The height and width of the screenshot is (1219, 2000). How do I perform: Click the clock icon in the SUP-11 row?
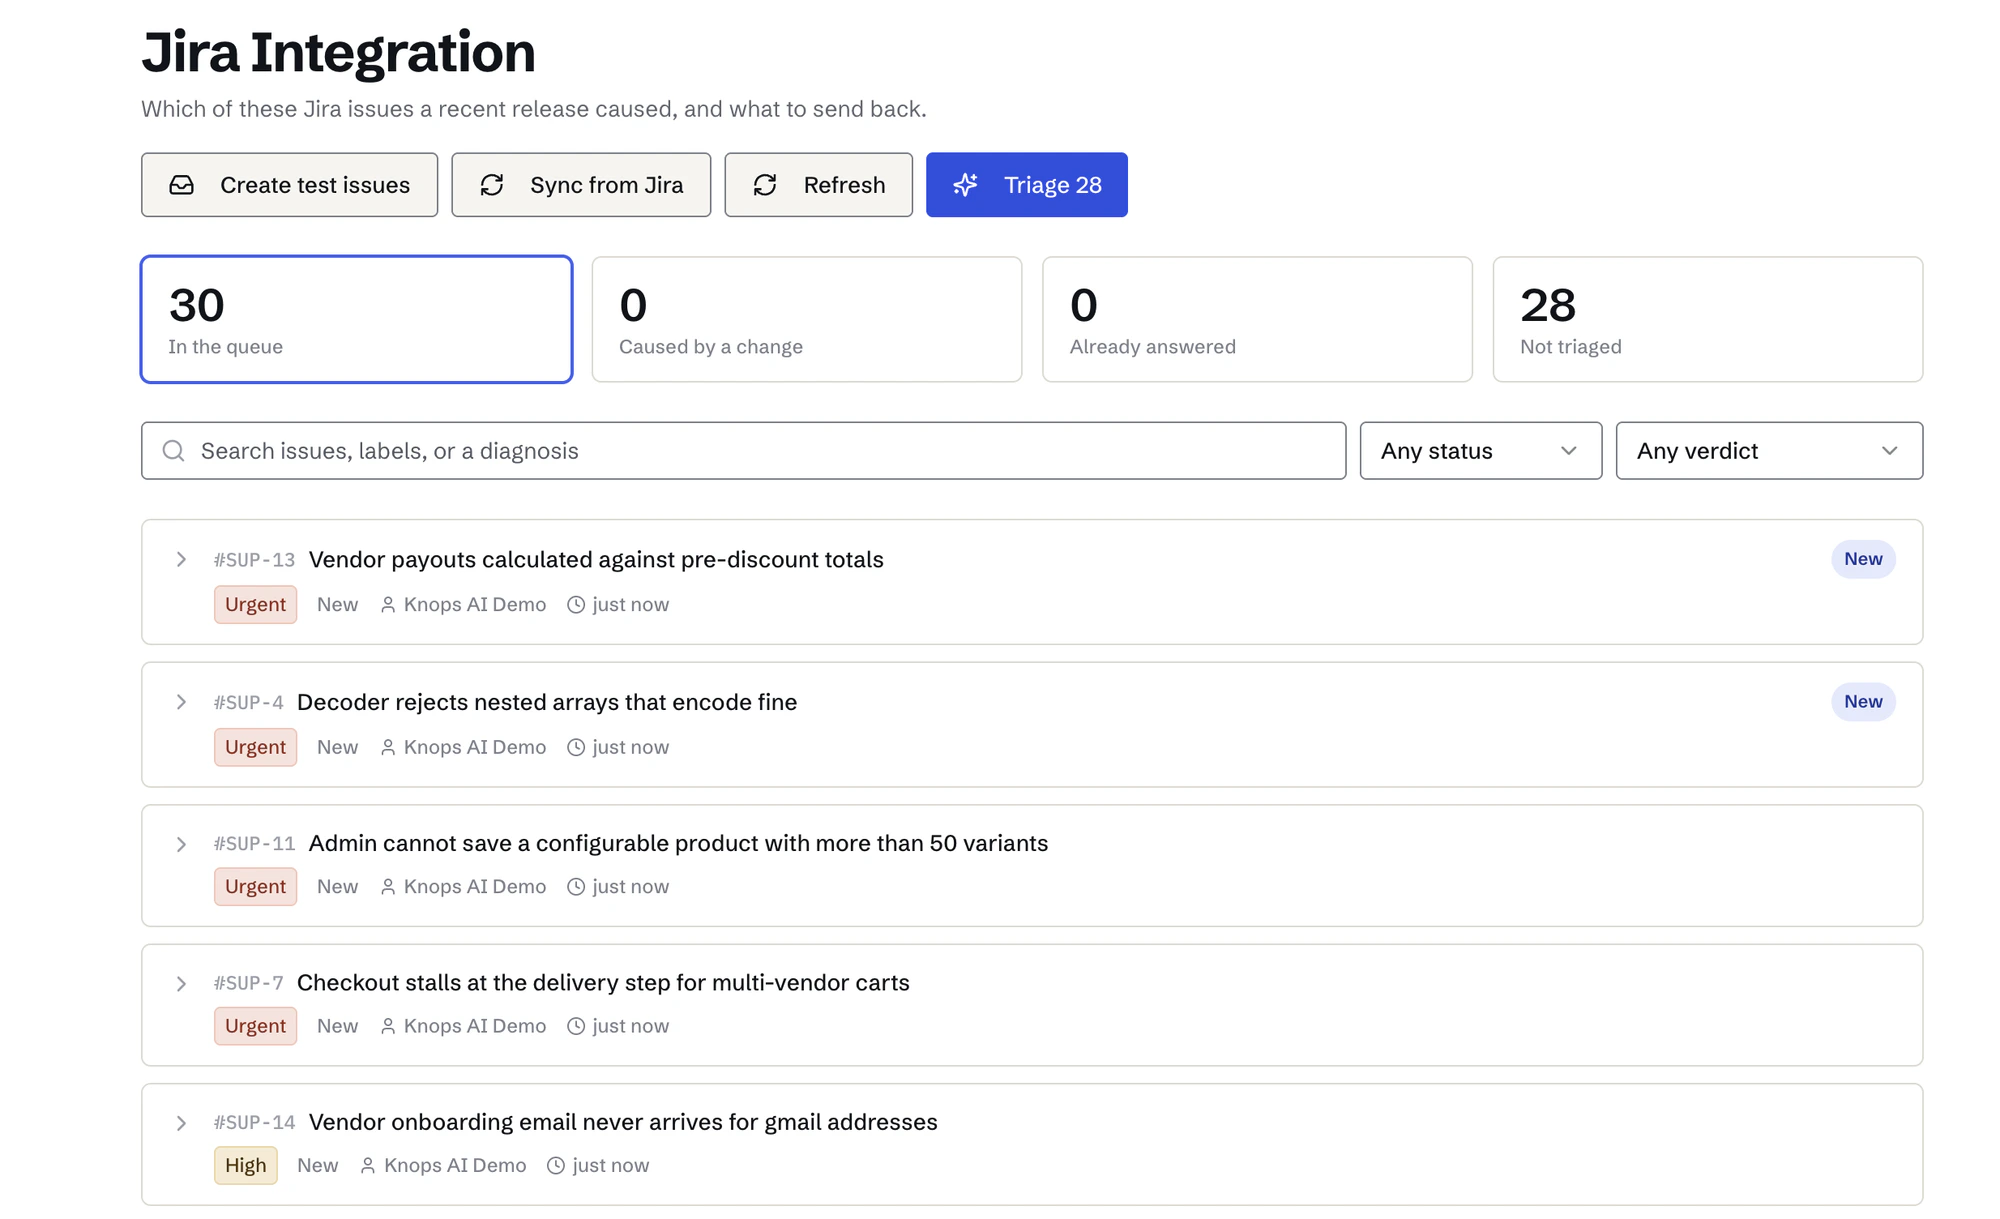576,887
